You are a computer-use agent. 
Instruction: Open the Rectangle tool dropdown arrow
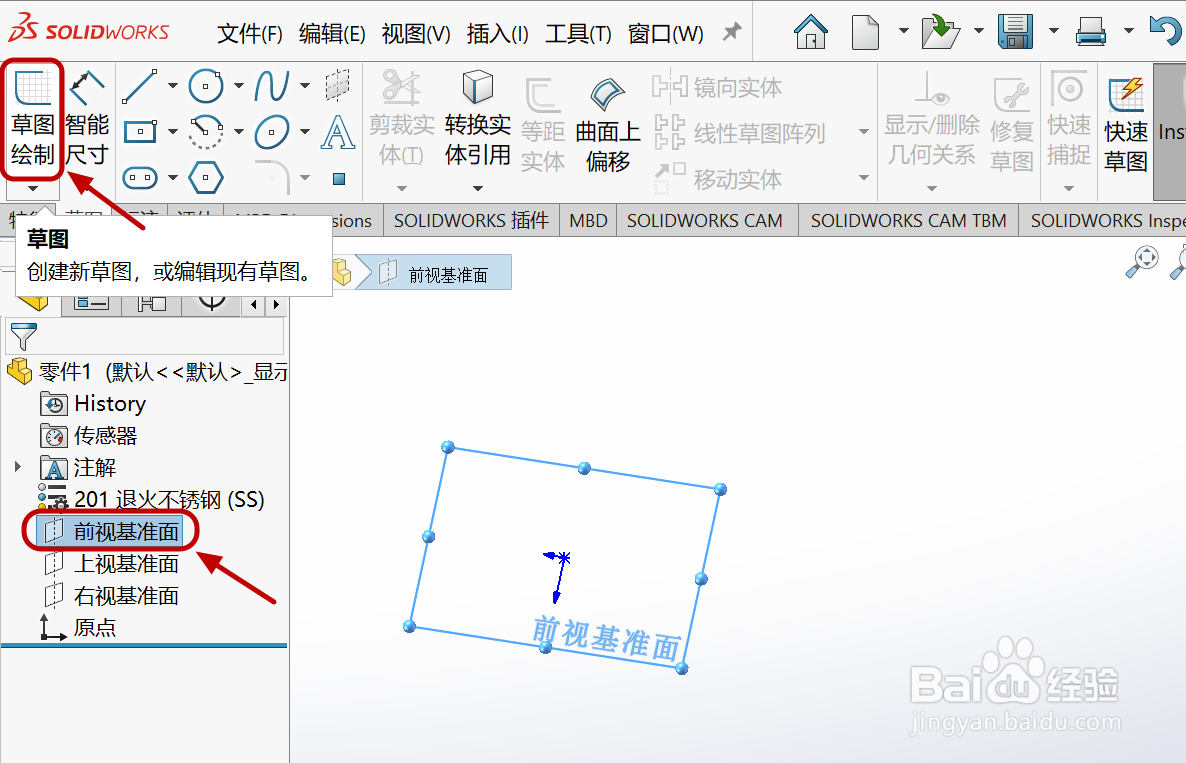pyautogui.click(x=172, y=132)
